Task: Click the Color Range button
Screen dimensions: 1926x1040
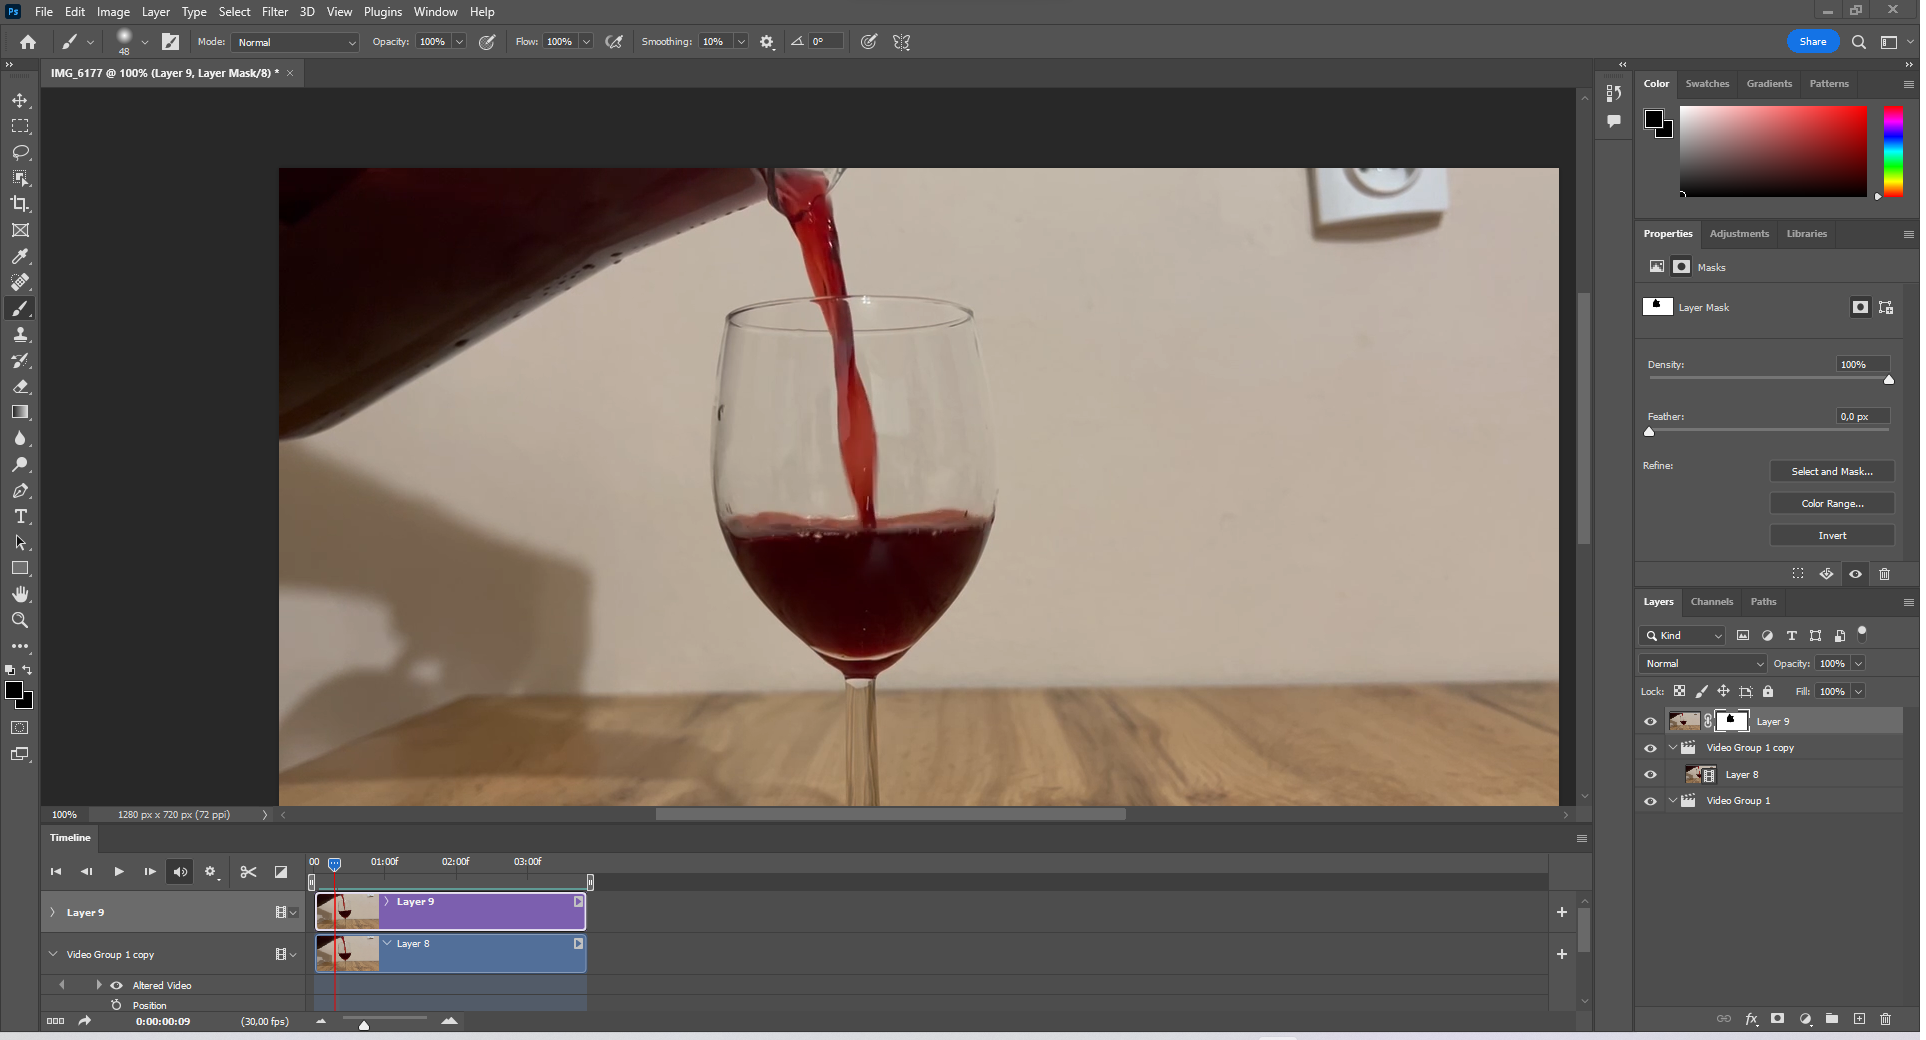Action: (x=1832, y=504)
